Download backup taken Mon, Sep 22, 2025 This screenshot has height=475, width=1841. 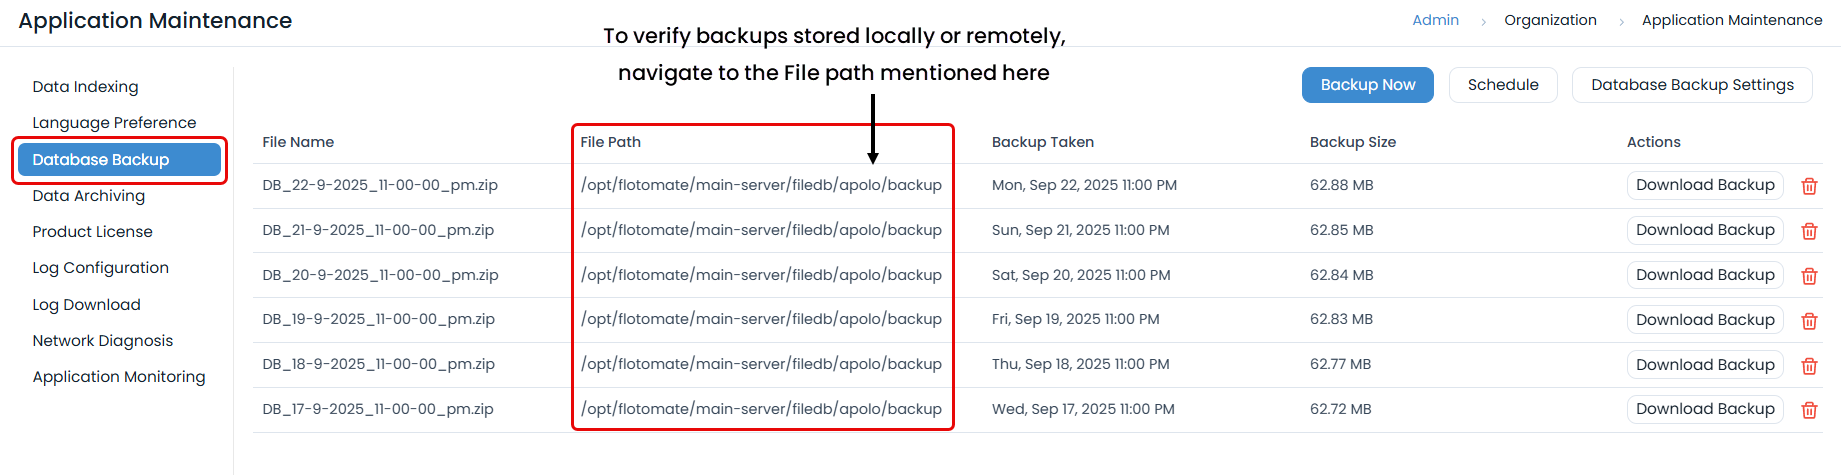(x=1705, y=185)
